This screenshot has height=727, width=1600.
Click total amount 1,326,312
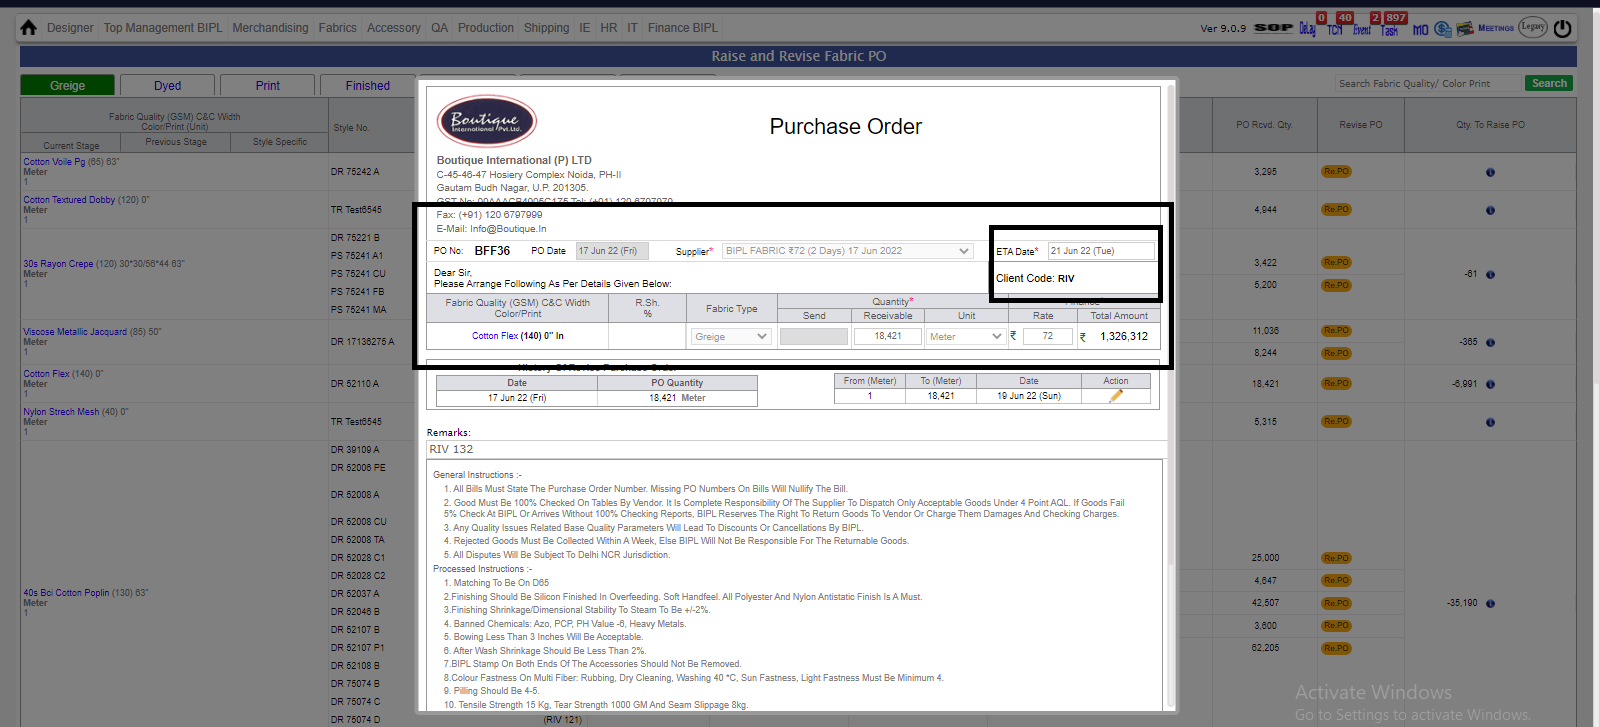[x=1124, y=337]
